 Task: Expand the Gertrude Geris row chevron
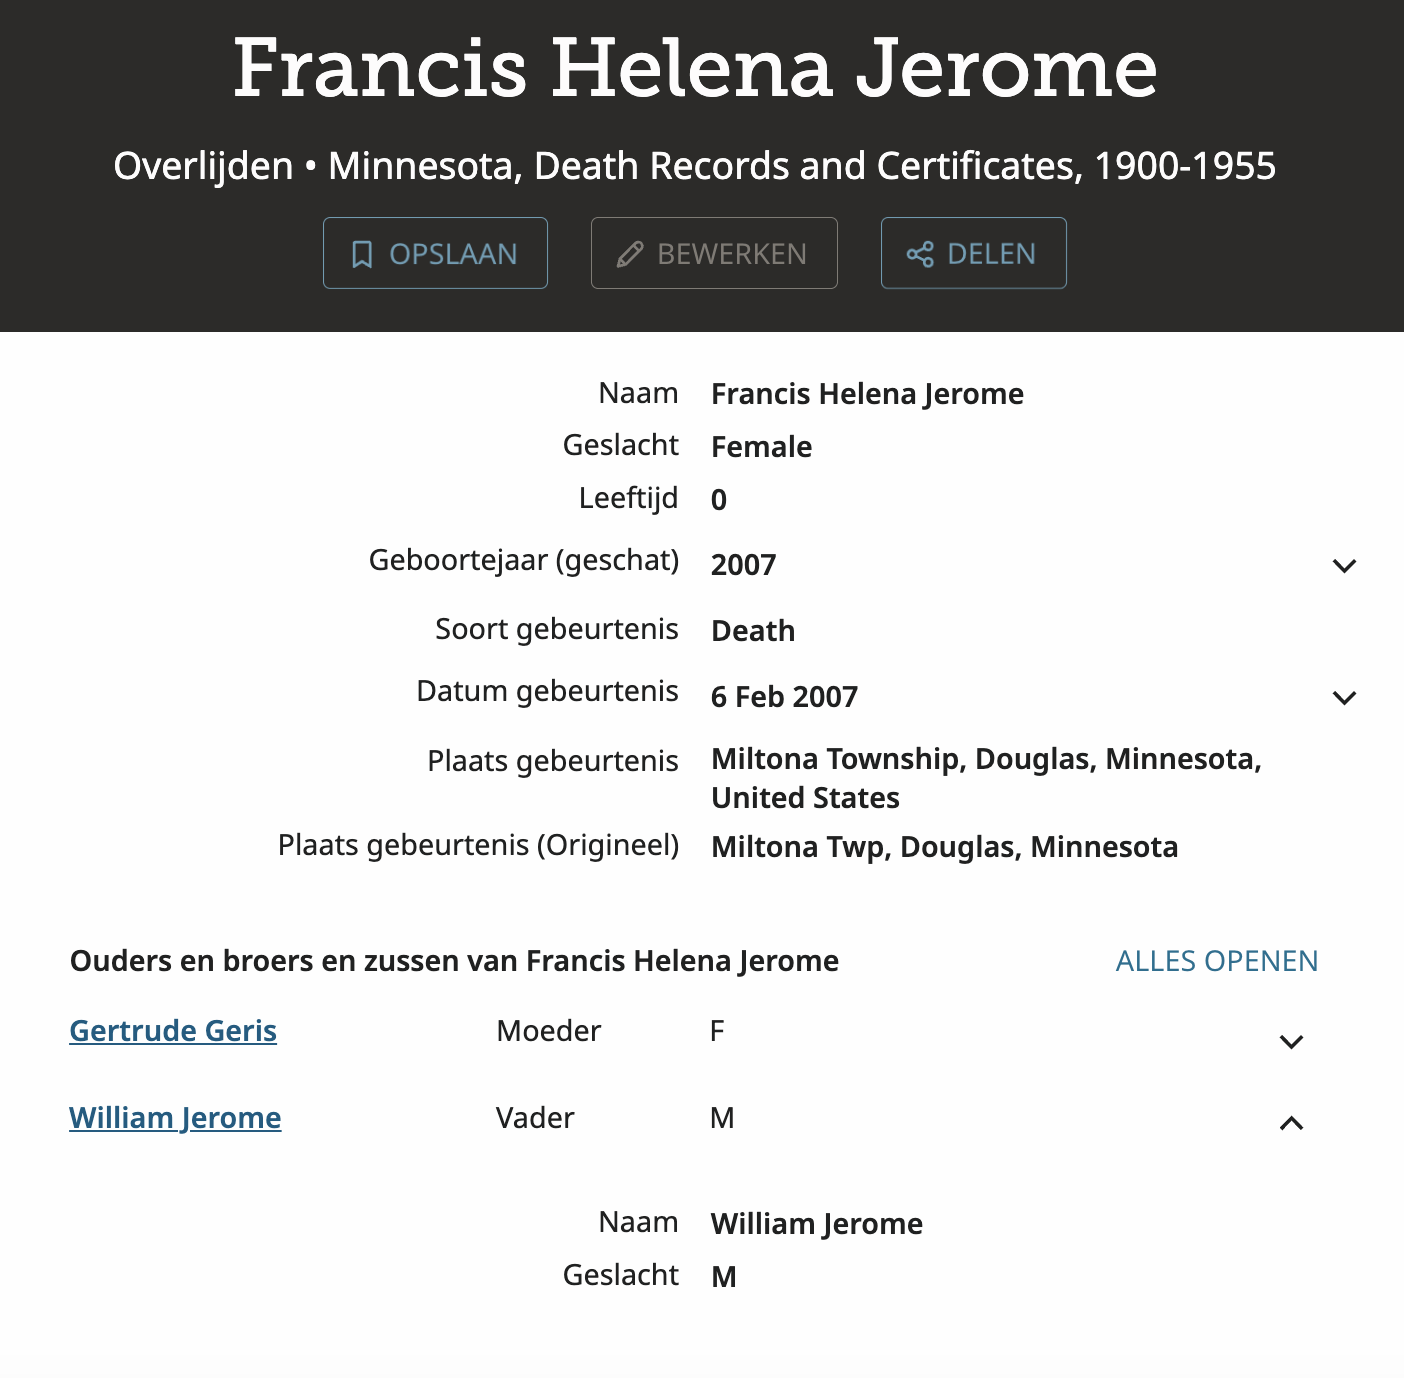coord(1291,1042)
